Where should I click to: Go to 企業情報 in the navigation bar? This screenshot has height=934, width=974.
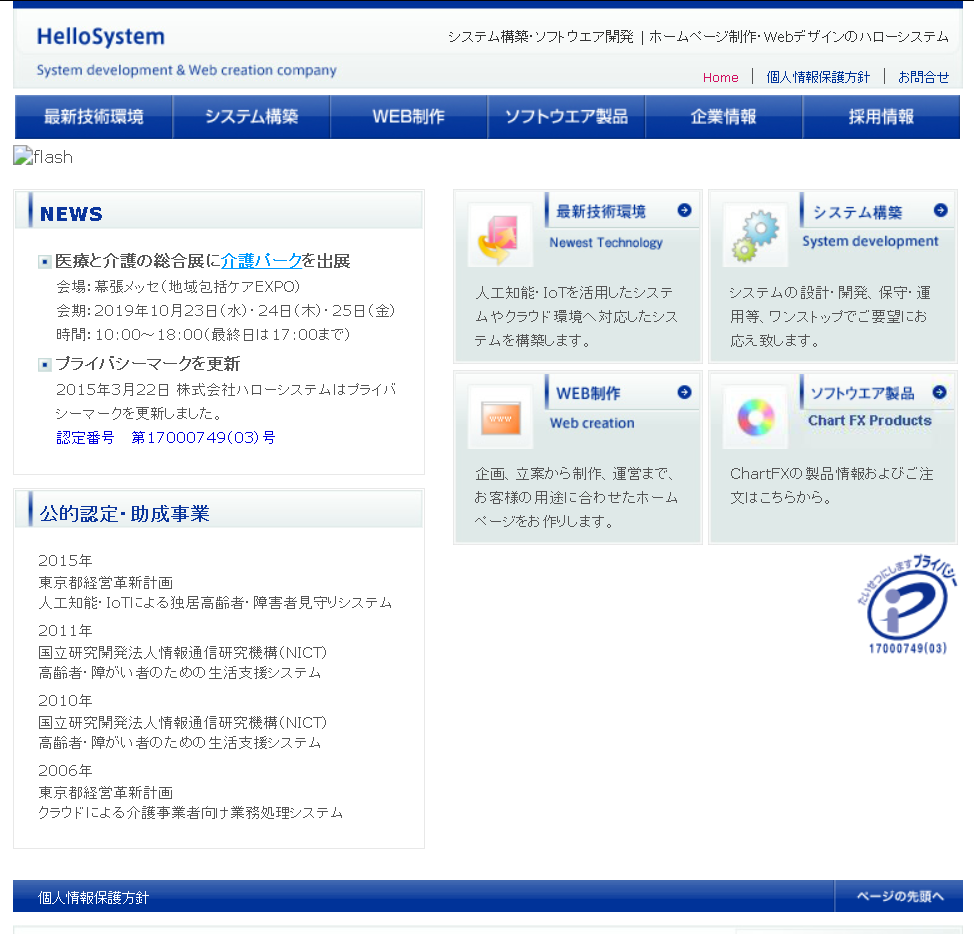[x=724, y=117]
